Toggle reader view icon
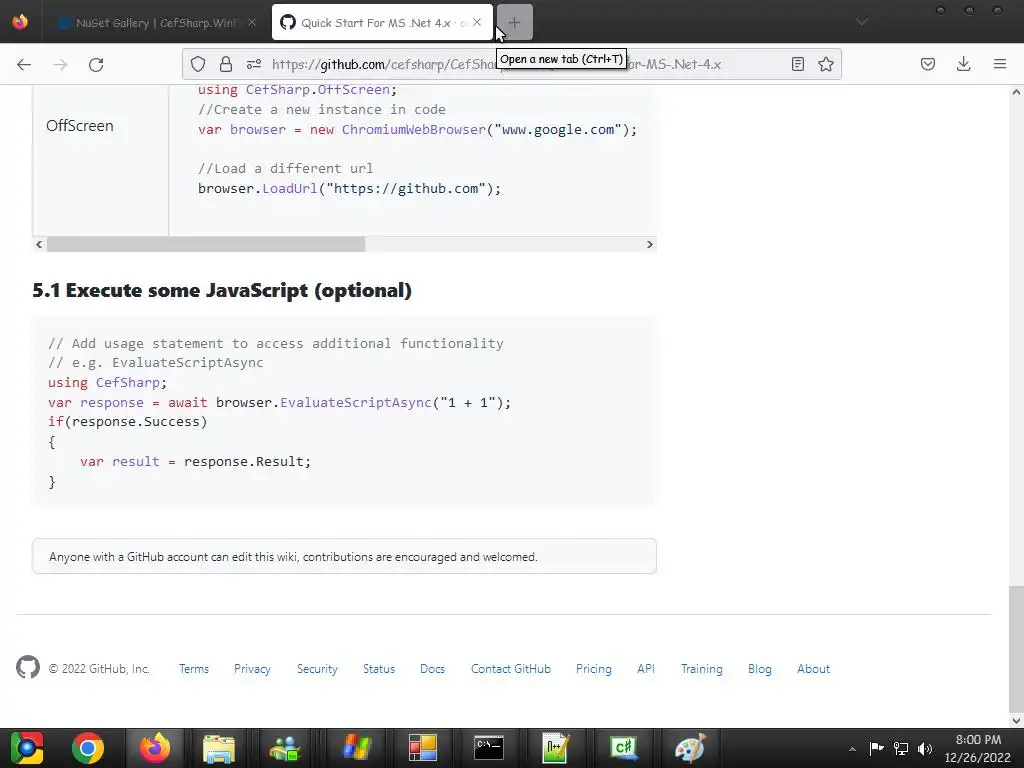This screenshot has height=768, width=1024. (797, 64)
